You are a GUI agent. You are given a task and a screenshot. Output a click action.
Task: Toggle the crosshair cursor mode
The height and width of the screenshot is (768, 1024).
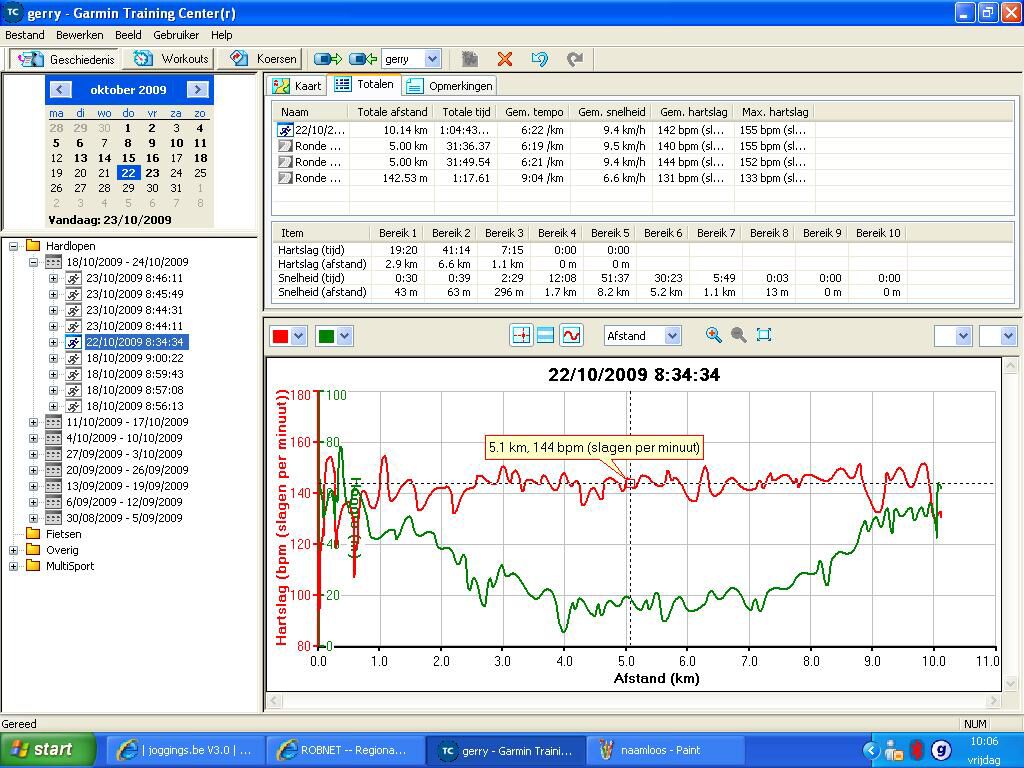pyautogui.click(x=521, y=336)
